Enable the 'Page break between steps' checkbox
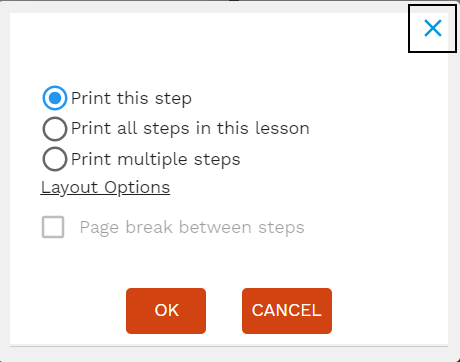The image size is (460, 362). pos(53,227)
